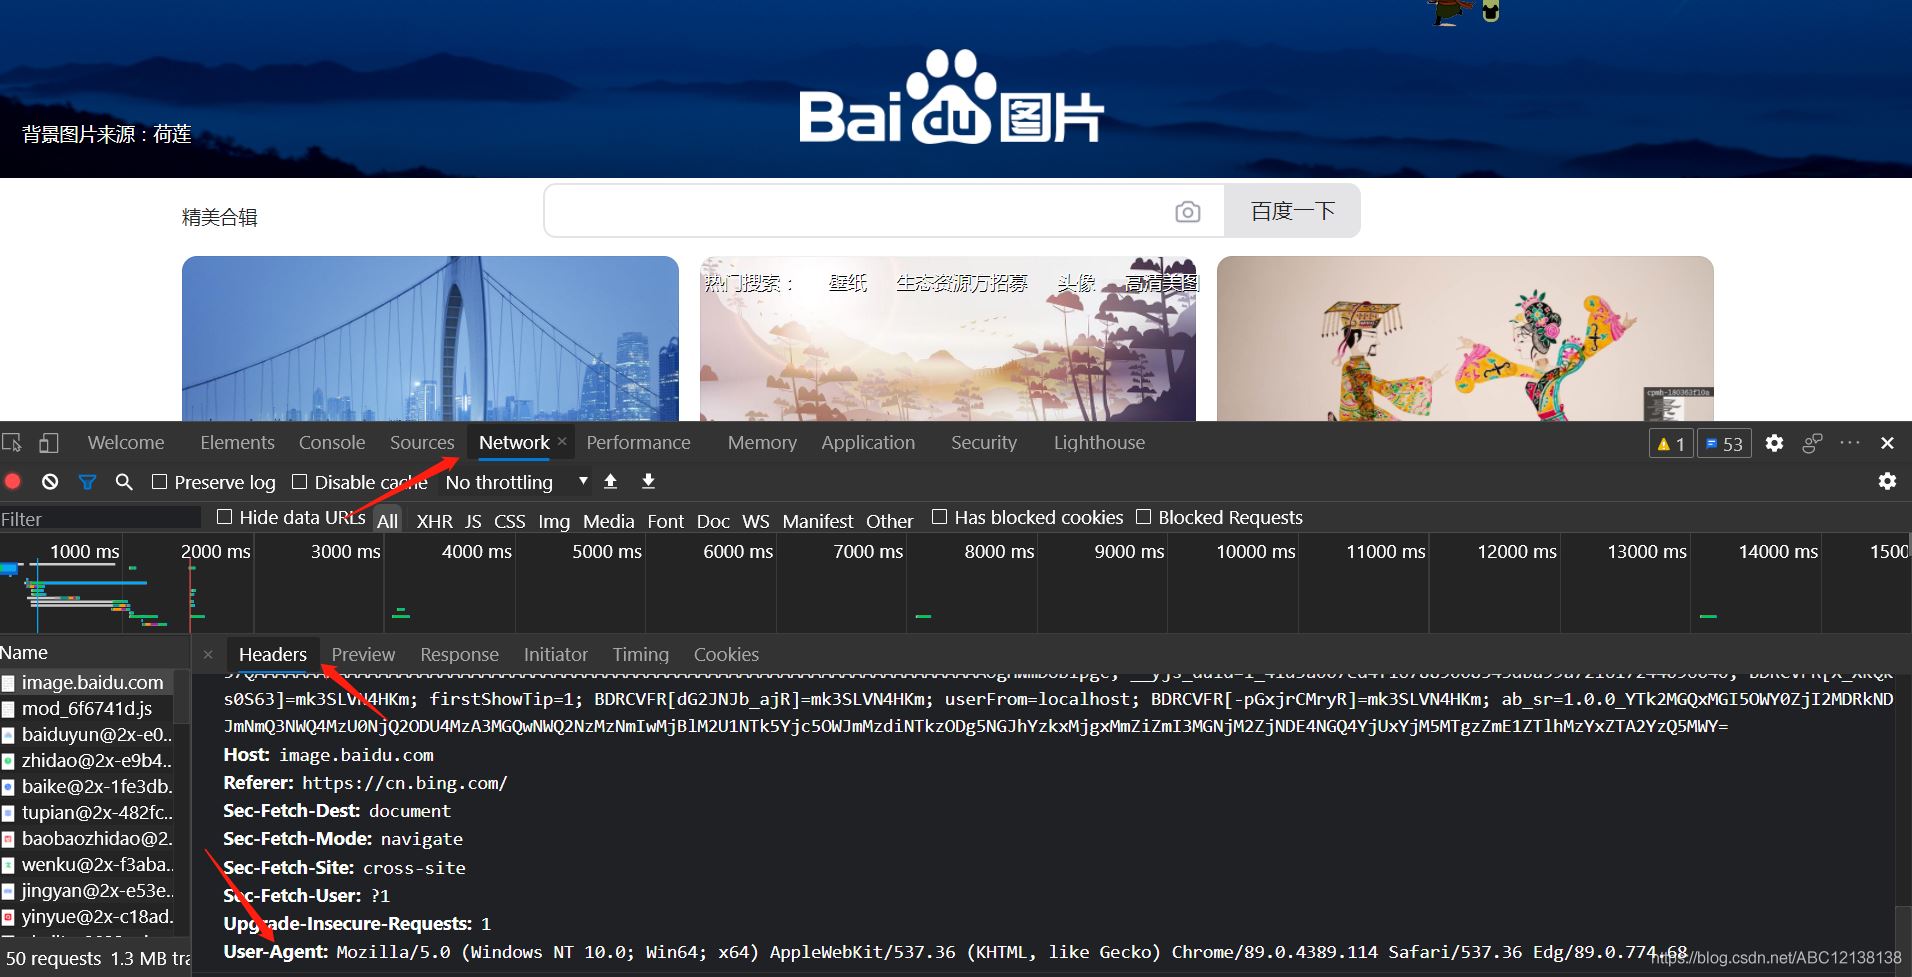Toggle the device emulation toolbar
Viewport: 1912px width, 977px height.
[49, 442]
